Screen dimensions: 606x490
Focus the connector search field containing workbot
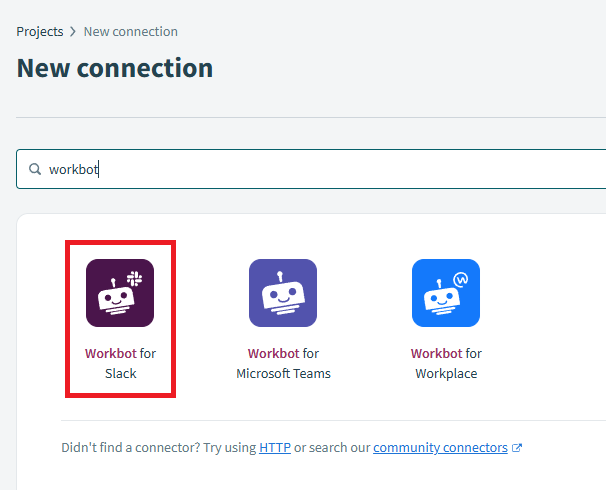tap(311, 169)
